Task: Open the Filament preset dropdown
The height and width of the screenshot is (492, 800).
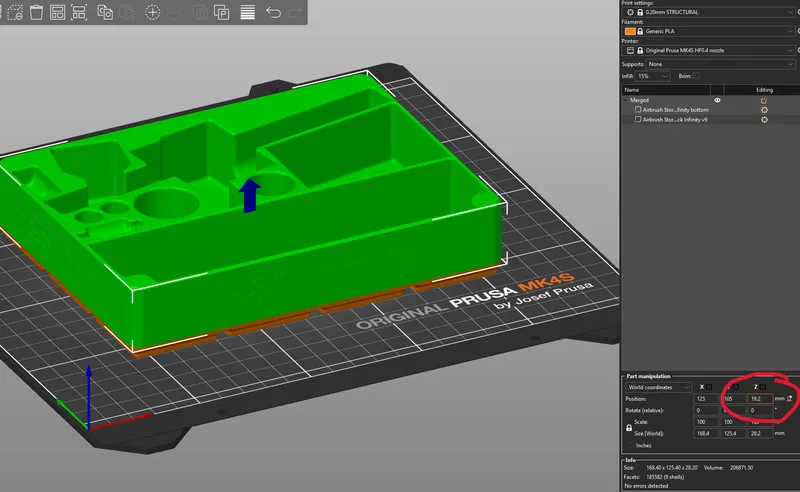Action: tap(711, 31)
